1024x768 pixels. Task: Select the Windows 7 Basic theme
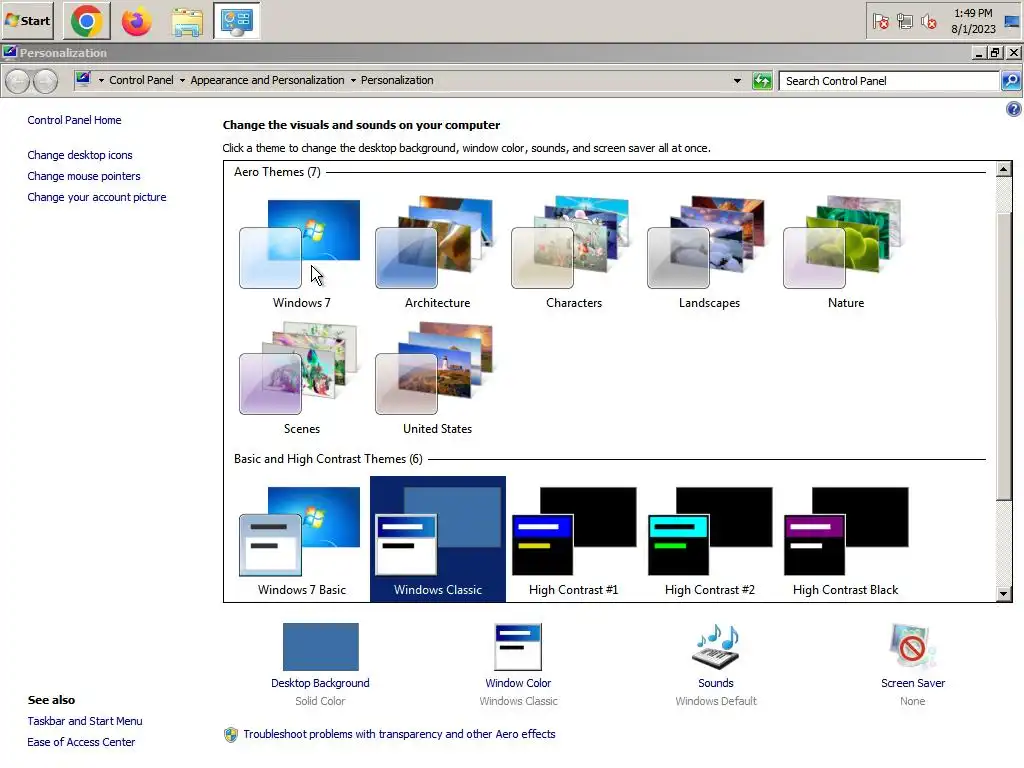pyautogui.click(x=301, y=539)
